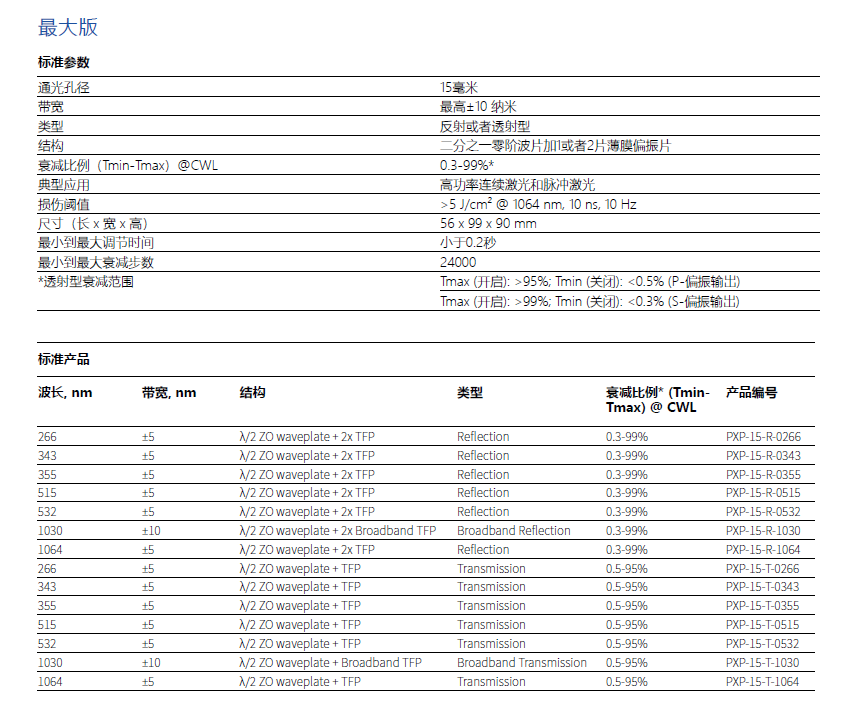Select the 标准参数 section title
This screenshot has width=848, height=711.
(63, 63)
